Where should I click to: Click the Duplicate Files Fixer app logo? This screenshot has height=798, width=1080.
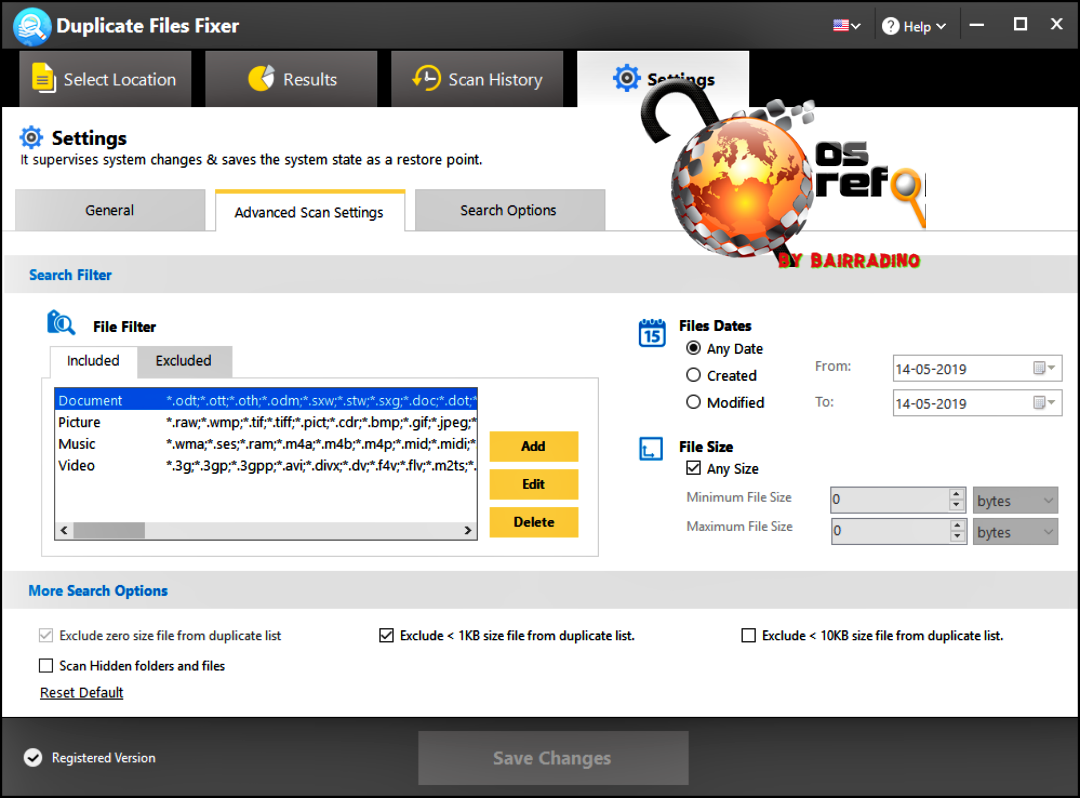point(32,26)
